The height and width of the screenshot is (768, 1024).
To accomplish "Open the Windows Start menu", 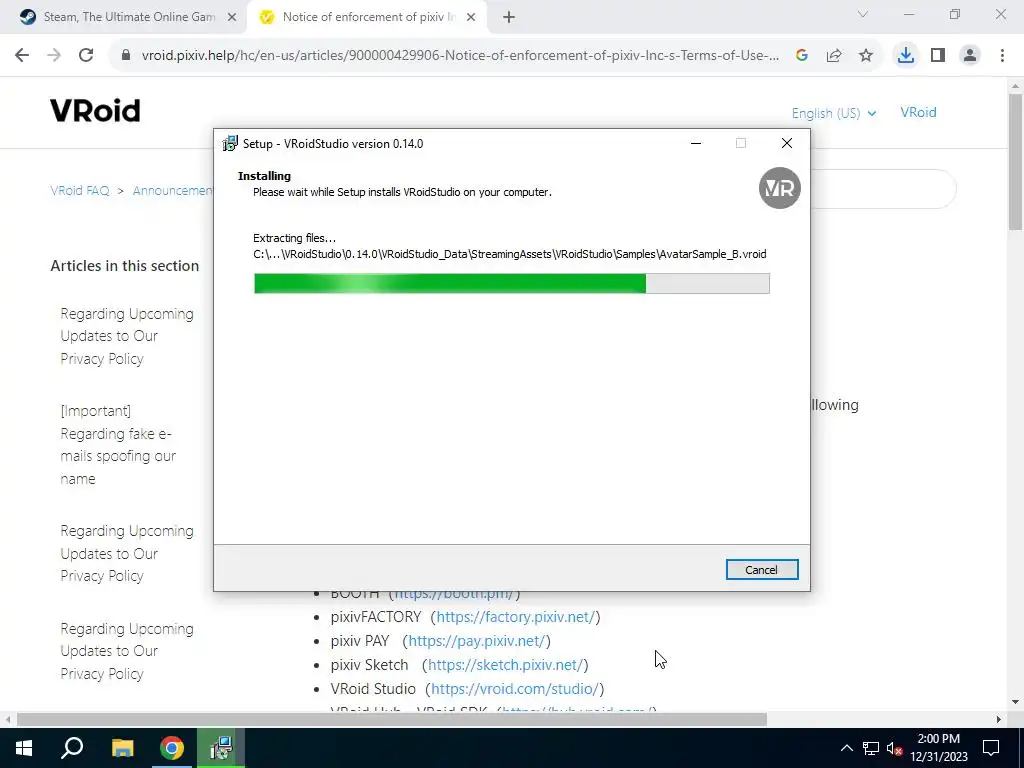I will (24, 748).
